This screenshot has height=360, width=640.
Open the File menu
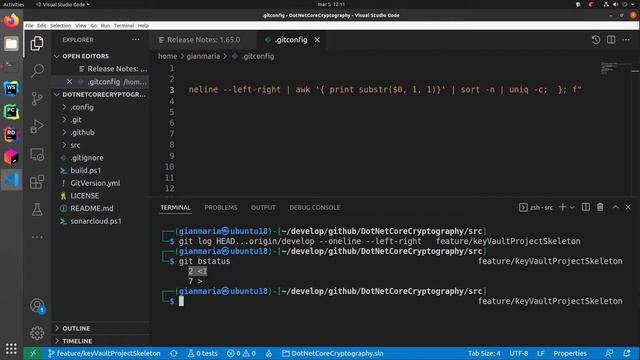click(x=29, y=25)
